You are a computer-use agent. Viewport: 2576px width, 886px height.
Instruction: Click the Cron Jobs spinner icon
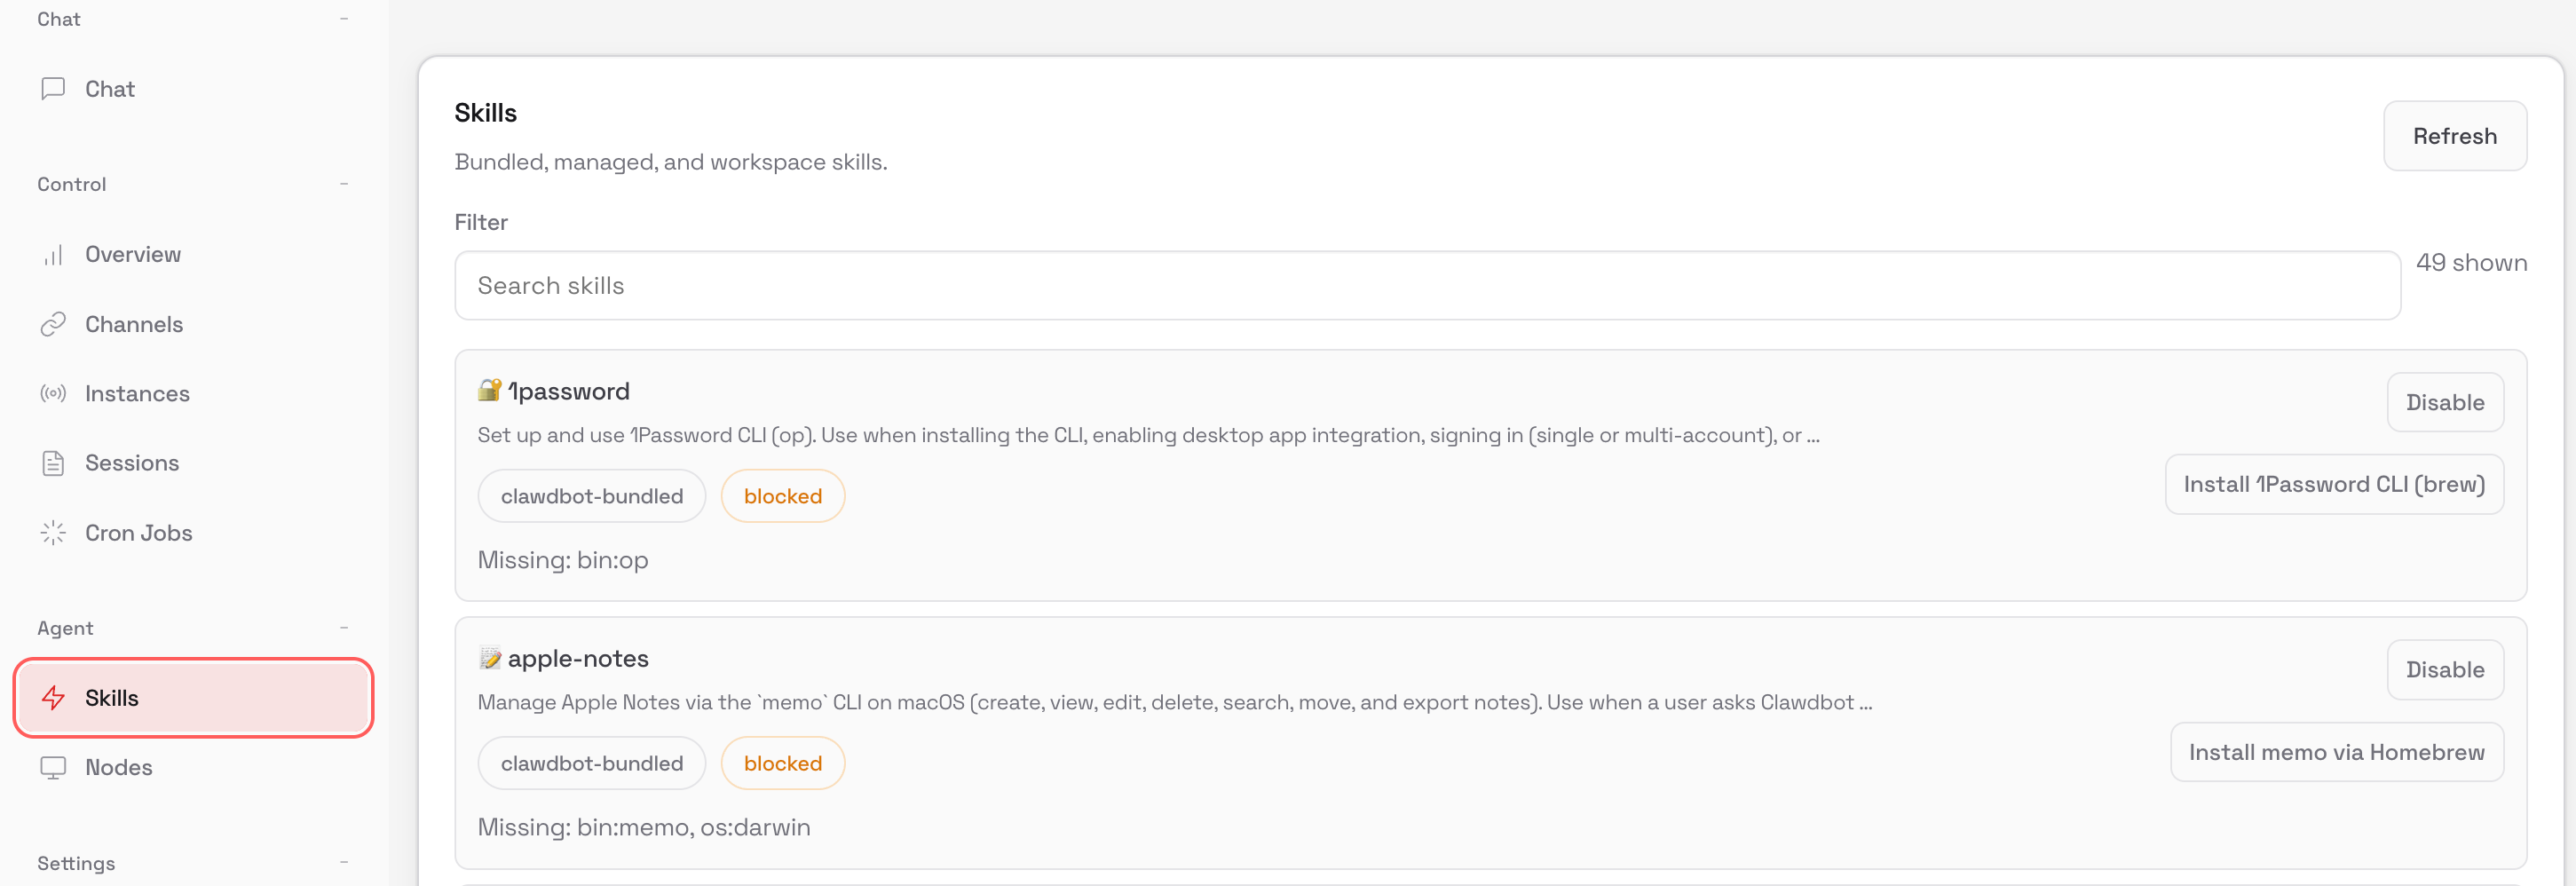[53, 533]
